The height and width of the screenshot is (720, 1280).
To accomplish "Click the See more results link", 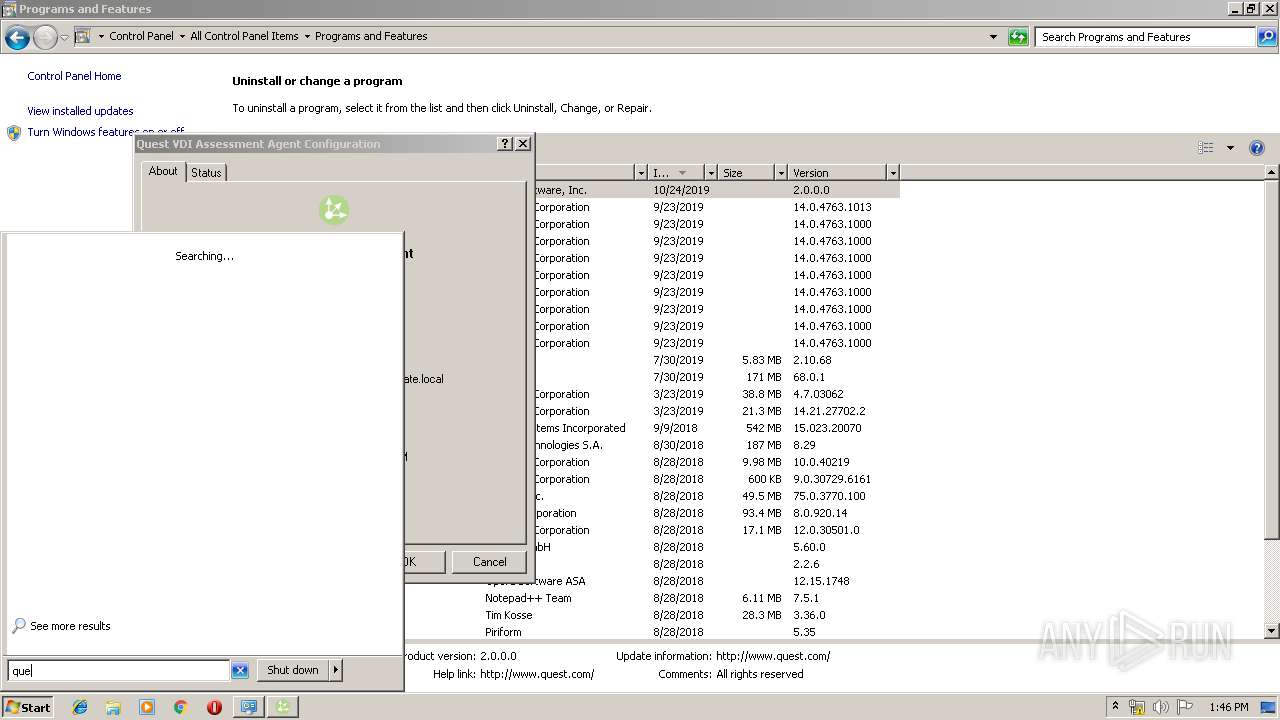I will click(x=70, y=626).
